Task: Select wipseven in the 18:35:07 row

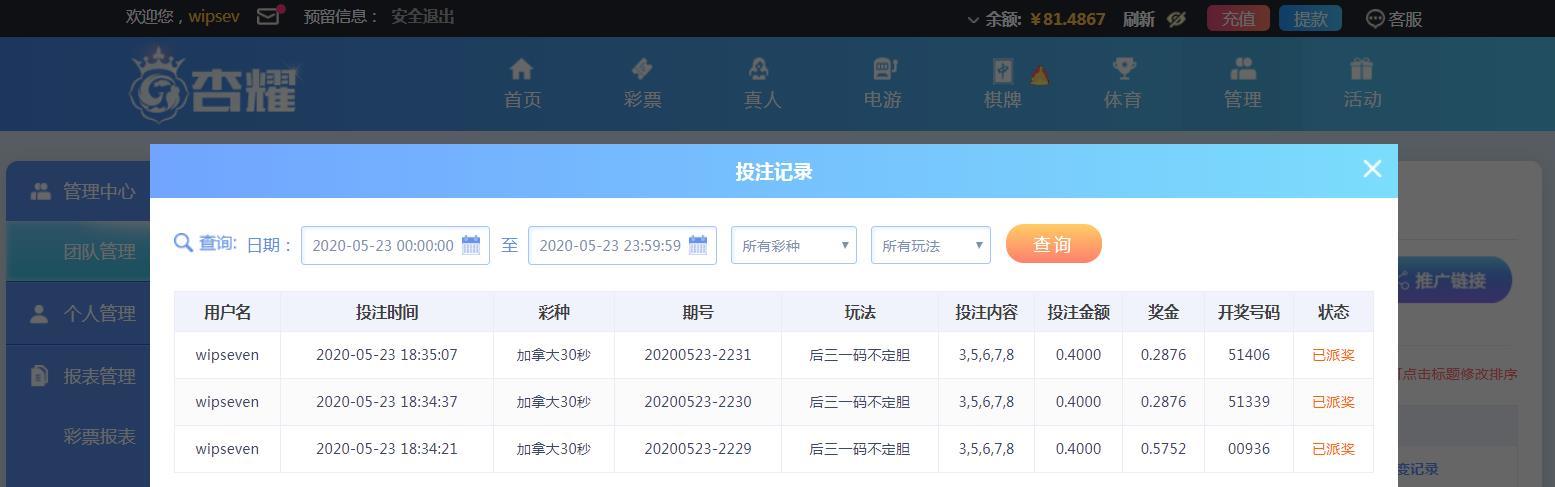Action: 227,355
